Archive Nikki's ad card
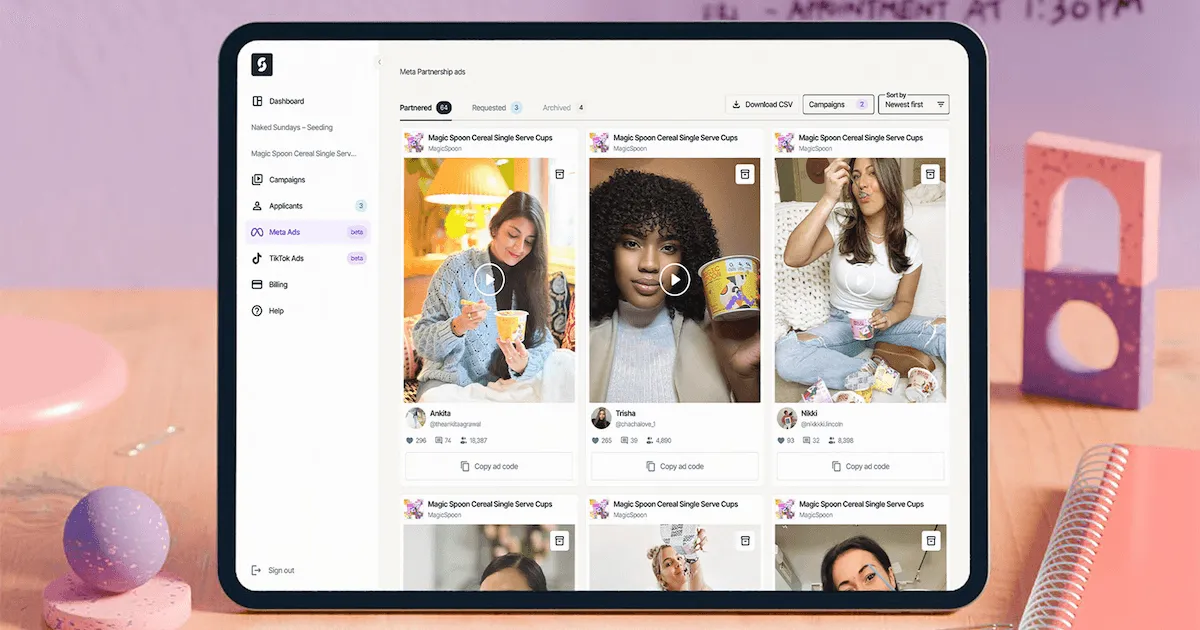 [930, 174]
